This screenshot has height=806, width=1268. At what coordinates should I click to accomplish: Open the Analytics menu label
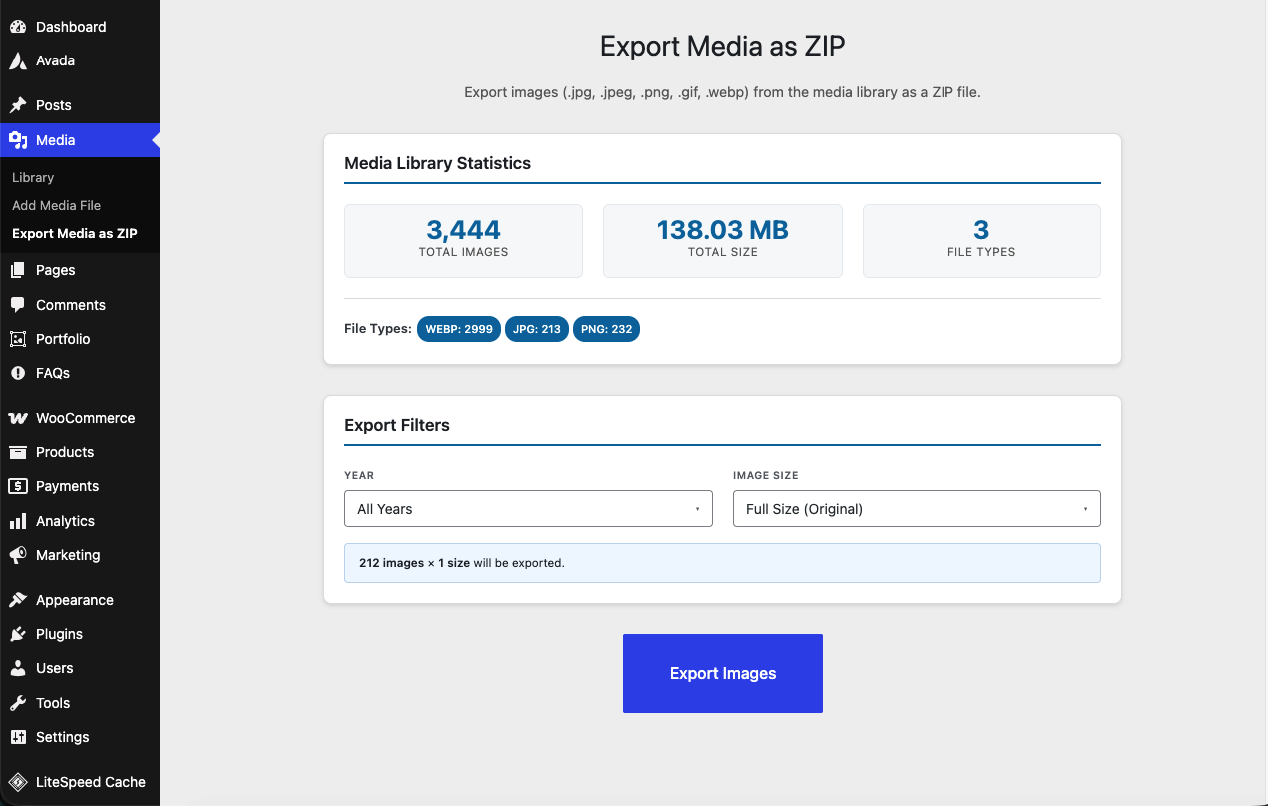coord(65,521)
